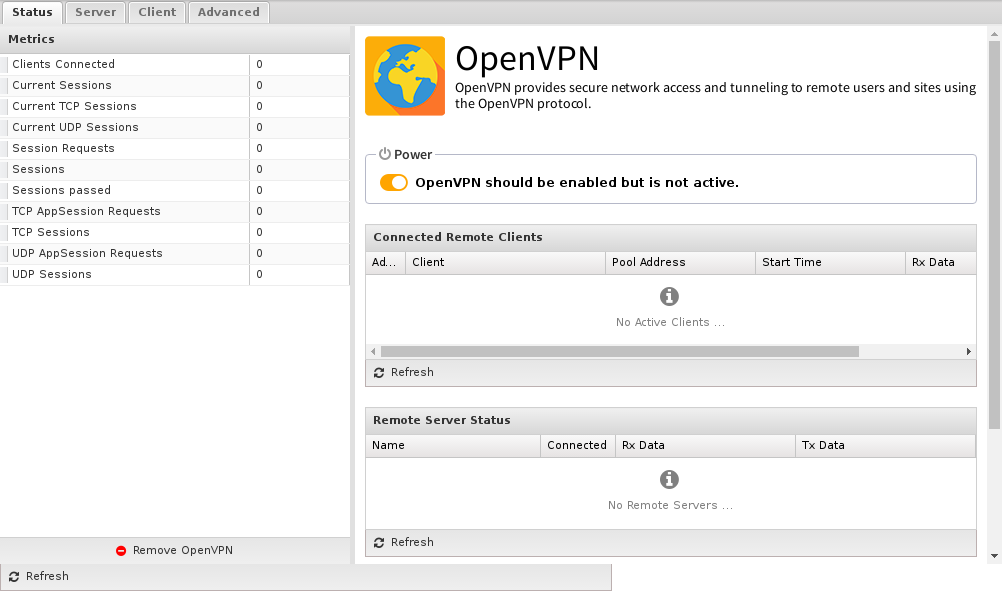
Task: Click Remove OpenVPN button
Action: (175, 550)
